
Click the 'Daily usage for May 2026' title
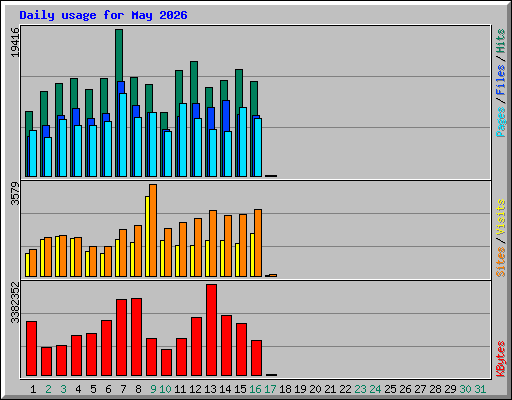point(103,15)
